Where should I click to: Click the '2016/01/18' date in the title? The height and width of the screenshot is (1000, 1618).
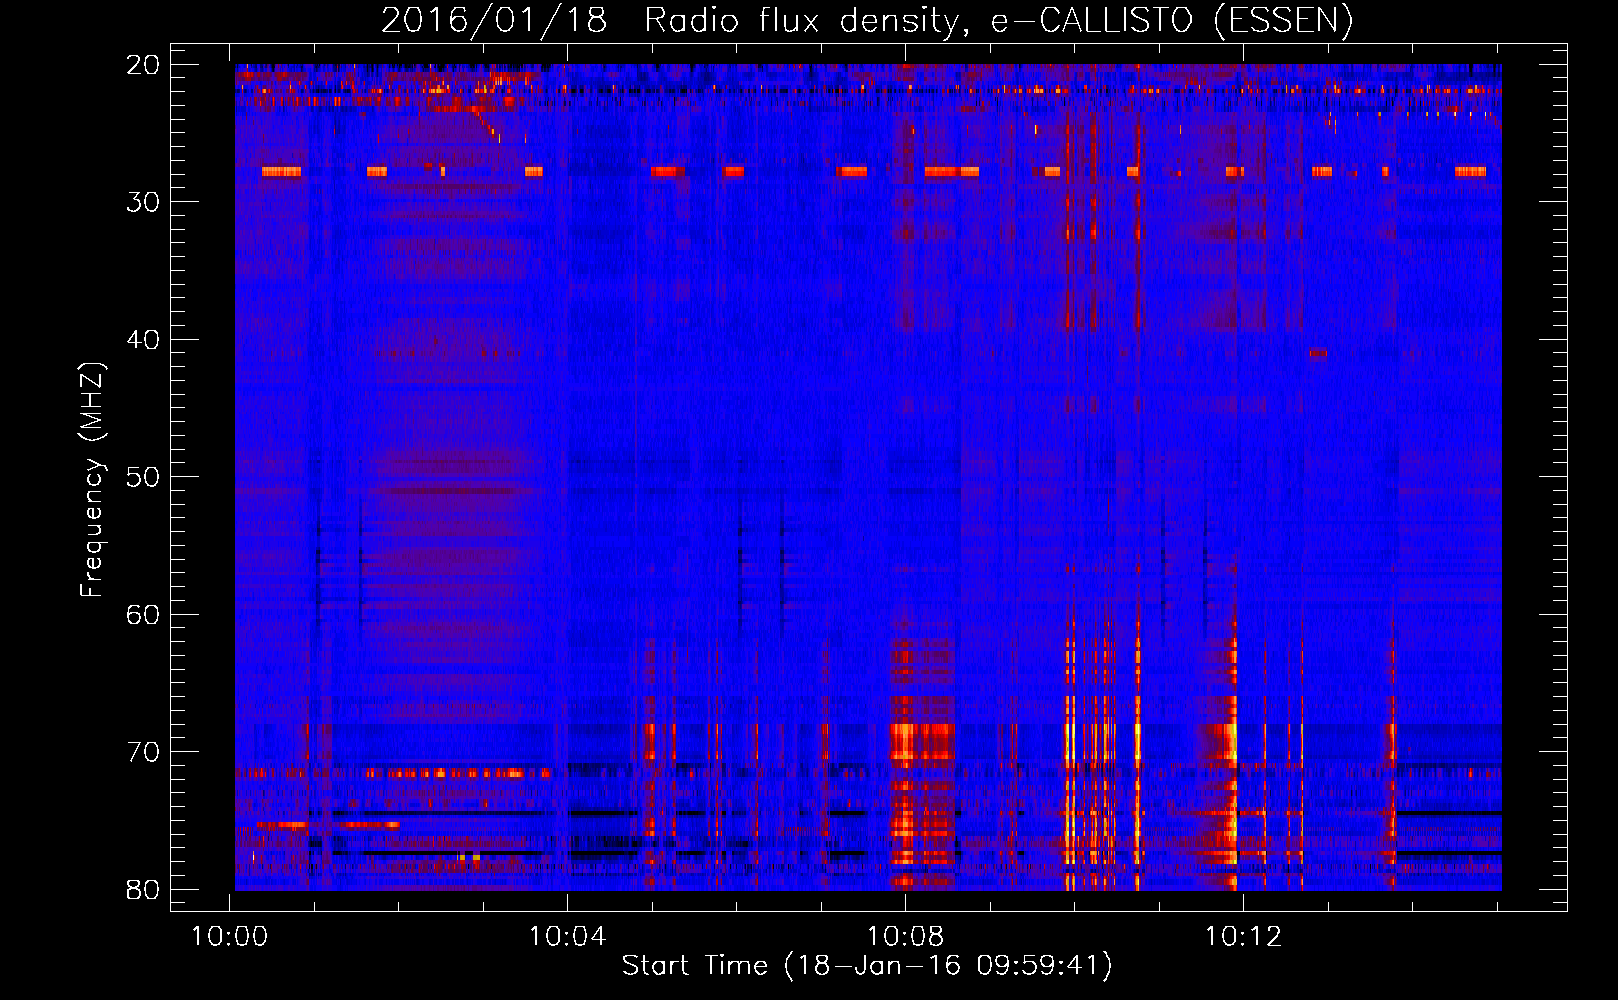494,20
